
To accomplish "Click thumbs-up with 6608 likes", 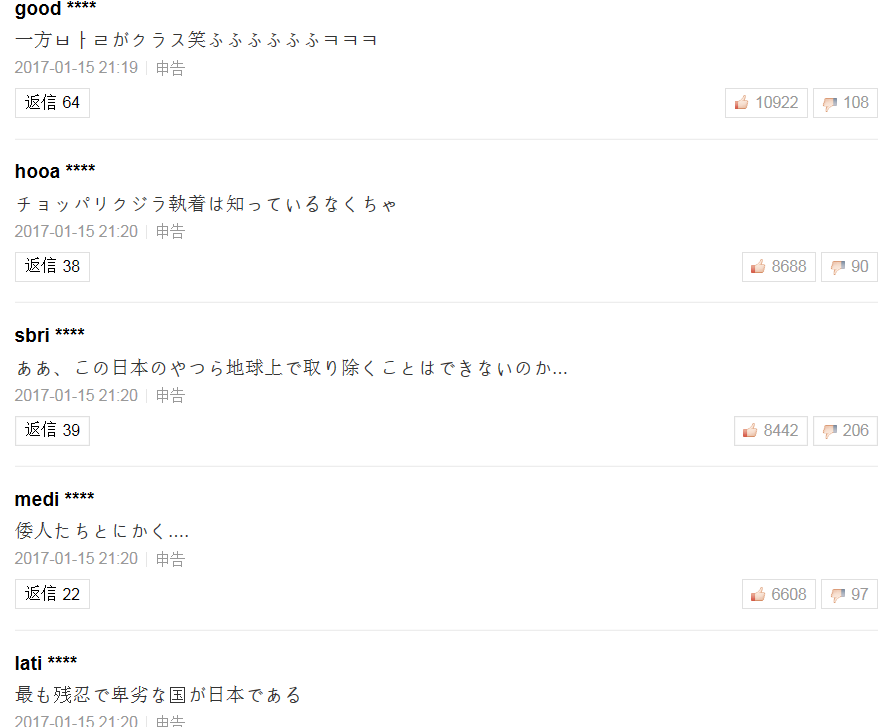I will (x=779, y=595).
